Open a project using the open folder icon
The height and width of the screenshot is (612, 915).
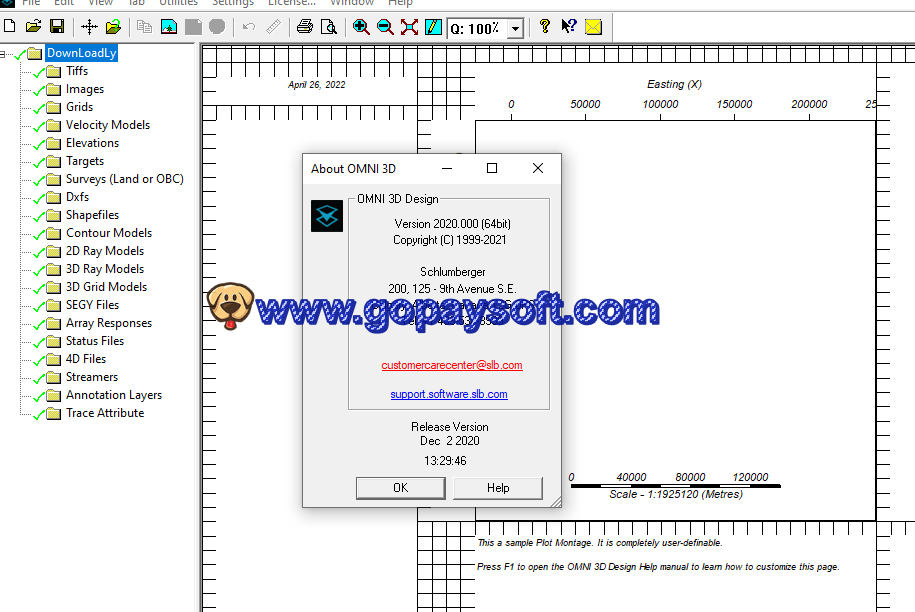pyautogui.click(x=33, y=26)
